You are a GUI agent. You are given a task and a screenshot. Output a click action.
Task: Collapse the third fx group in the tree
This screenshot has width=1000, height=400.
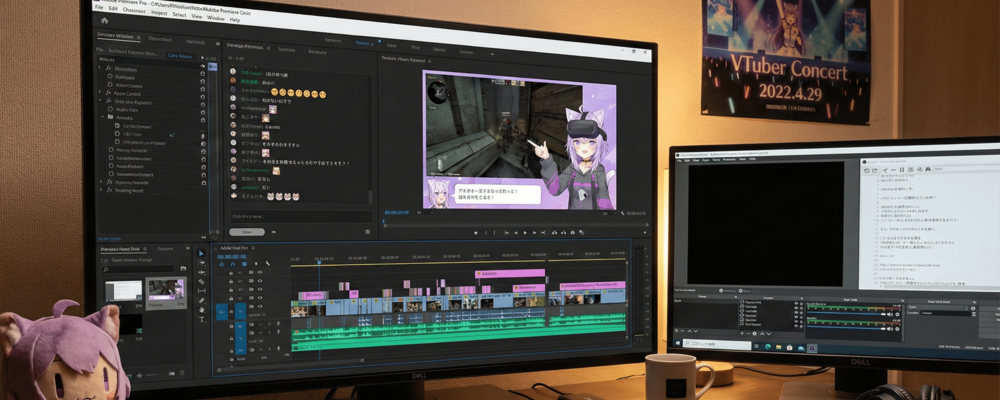pyautogui.click(x=99, y=100)
